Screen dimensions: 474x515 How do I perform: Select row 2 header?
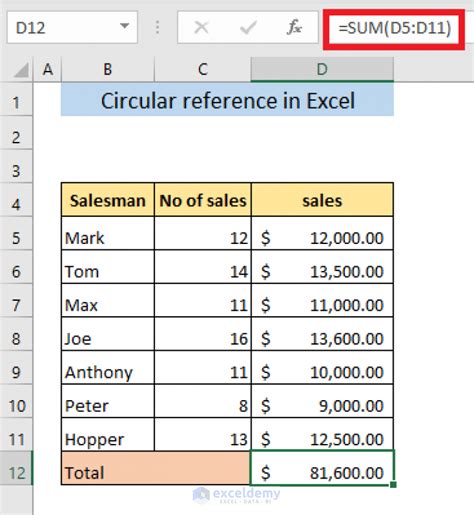tap(16, 133)
